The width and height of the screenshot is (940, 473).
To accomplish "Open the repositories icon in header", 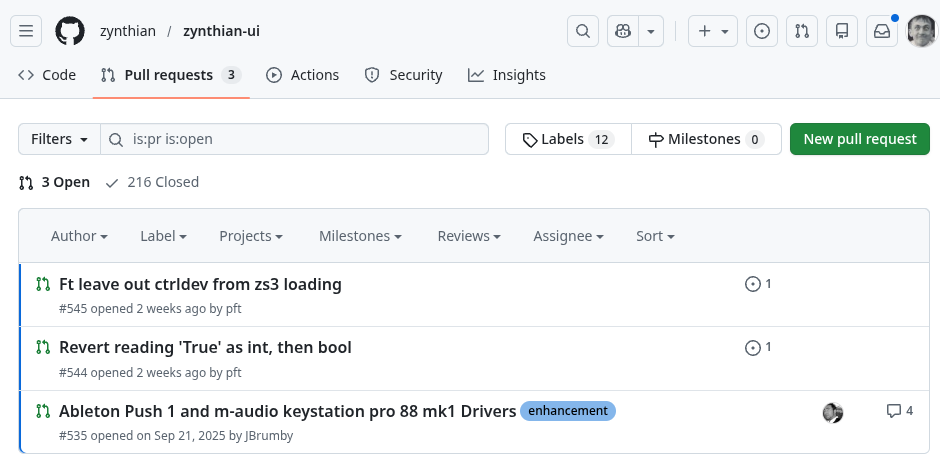I will 842,31.
